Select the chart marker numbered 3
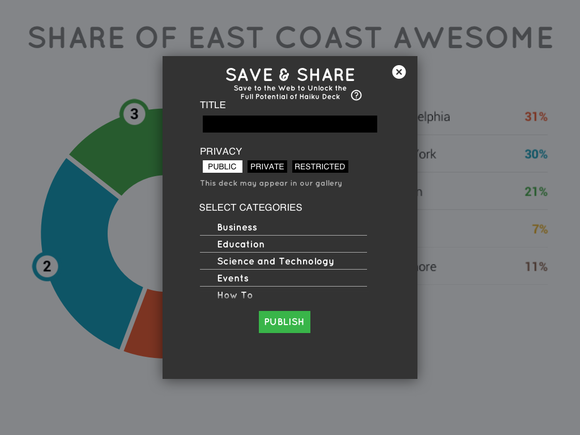Viewport: 580px width, 435px height. coord(134,114)
